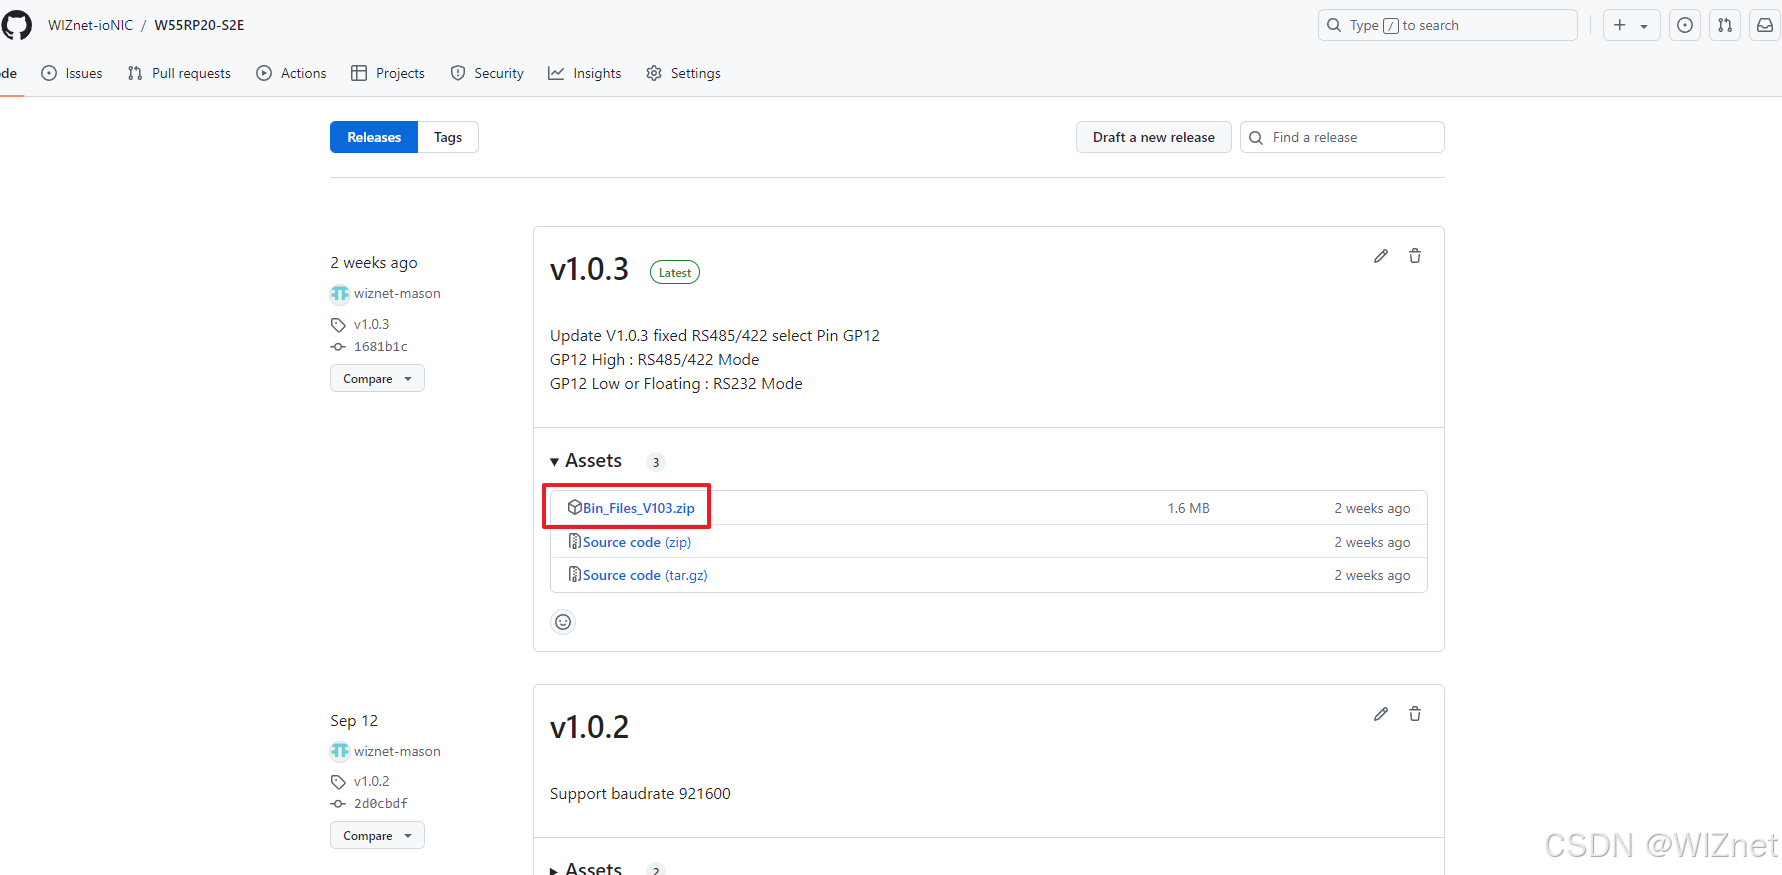Open wiznet-mason profile beside v1.0.2
Viewport: 1782px width, 875px height.
click(x=397, y=751)
